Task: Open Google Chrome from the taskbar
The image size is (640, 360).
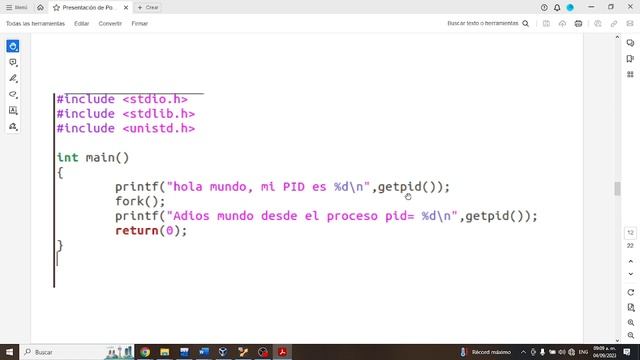Action: point(145,352)
